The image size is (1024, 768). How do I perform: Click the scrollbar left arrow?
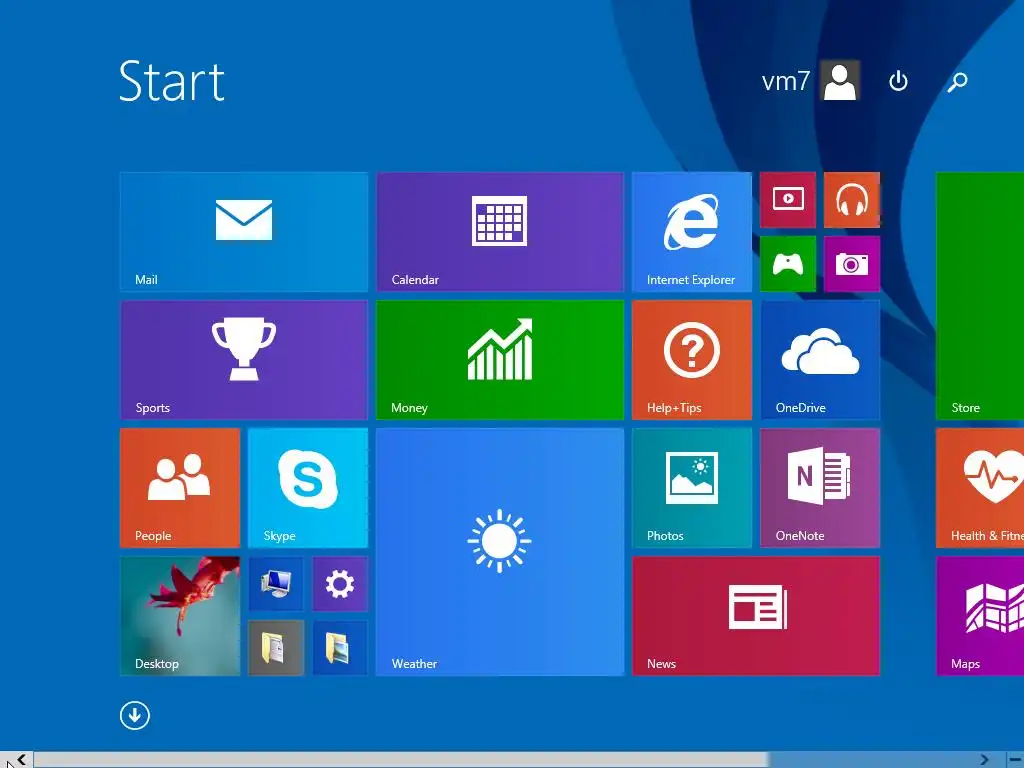pyautogui.click(x=22, y=760)
